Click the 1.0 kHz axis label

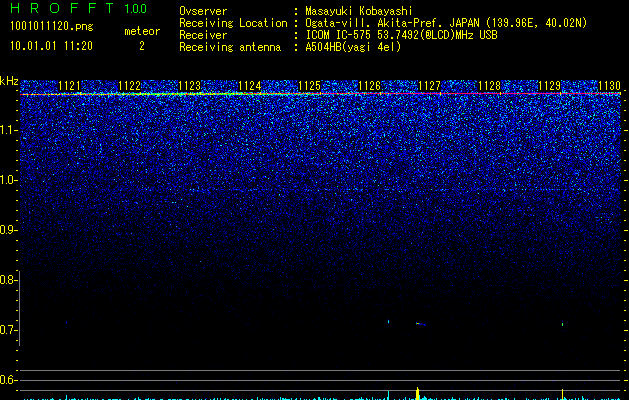pos(9,180)
